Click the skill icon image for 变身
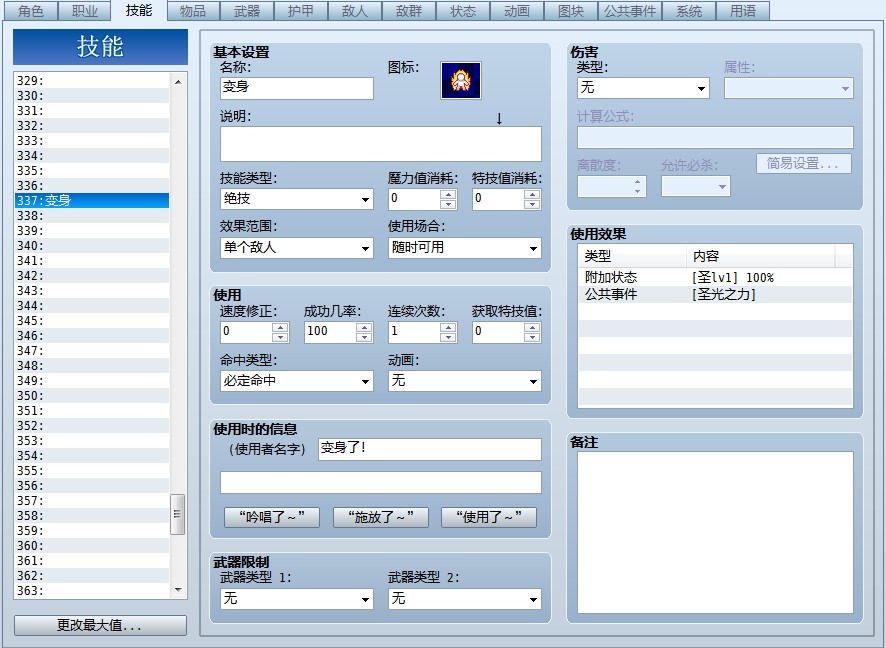 pyautogui.click(x=461, y=81)
